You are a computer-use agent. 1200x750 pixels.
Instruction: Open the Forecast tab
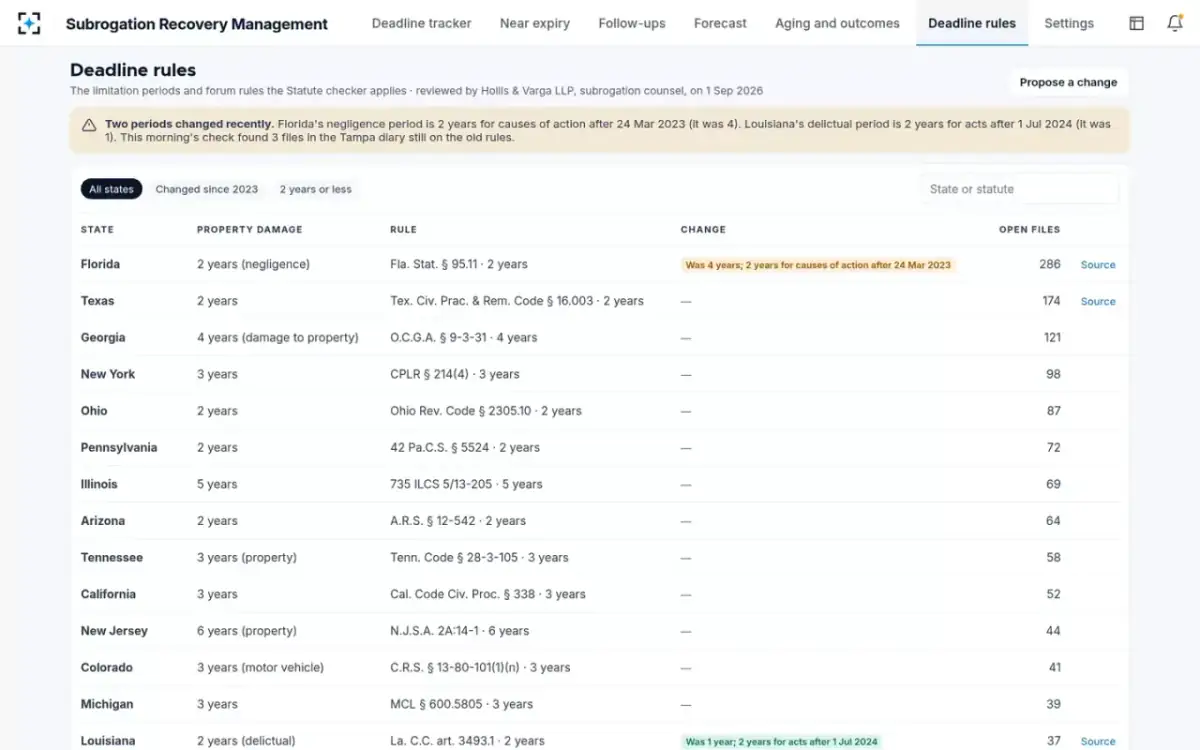720,23
